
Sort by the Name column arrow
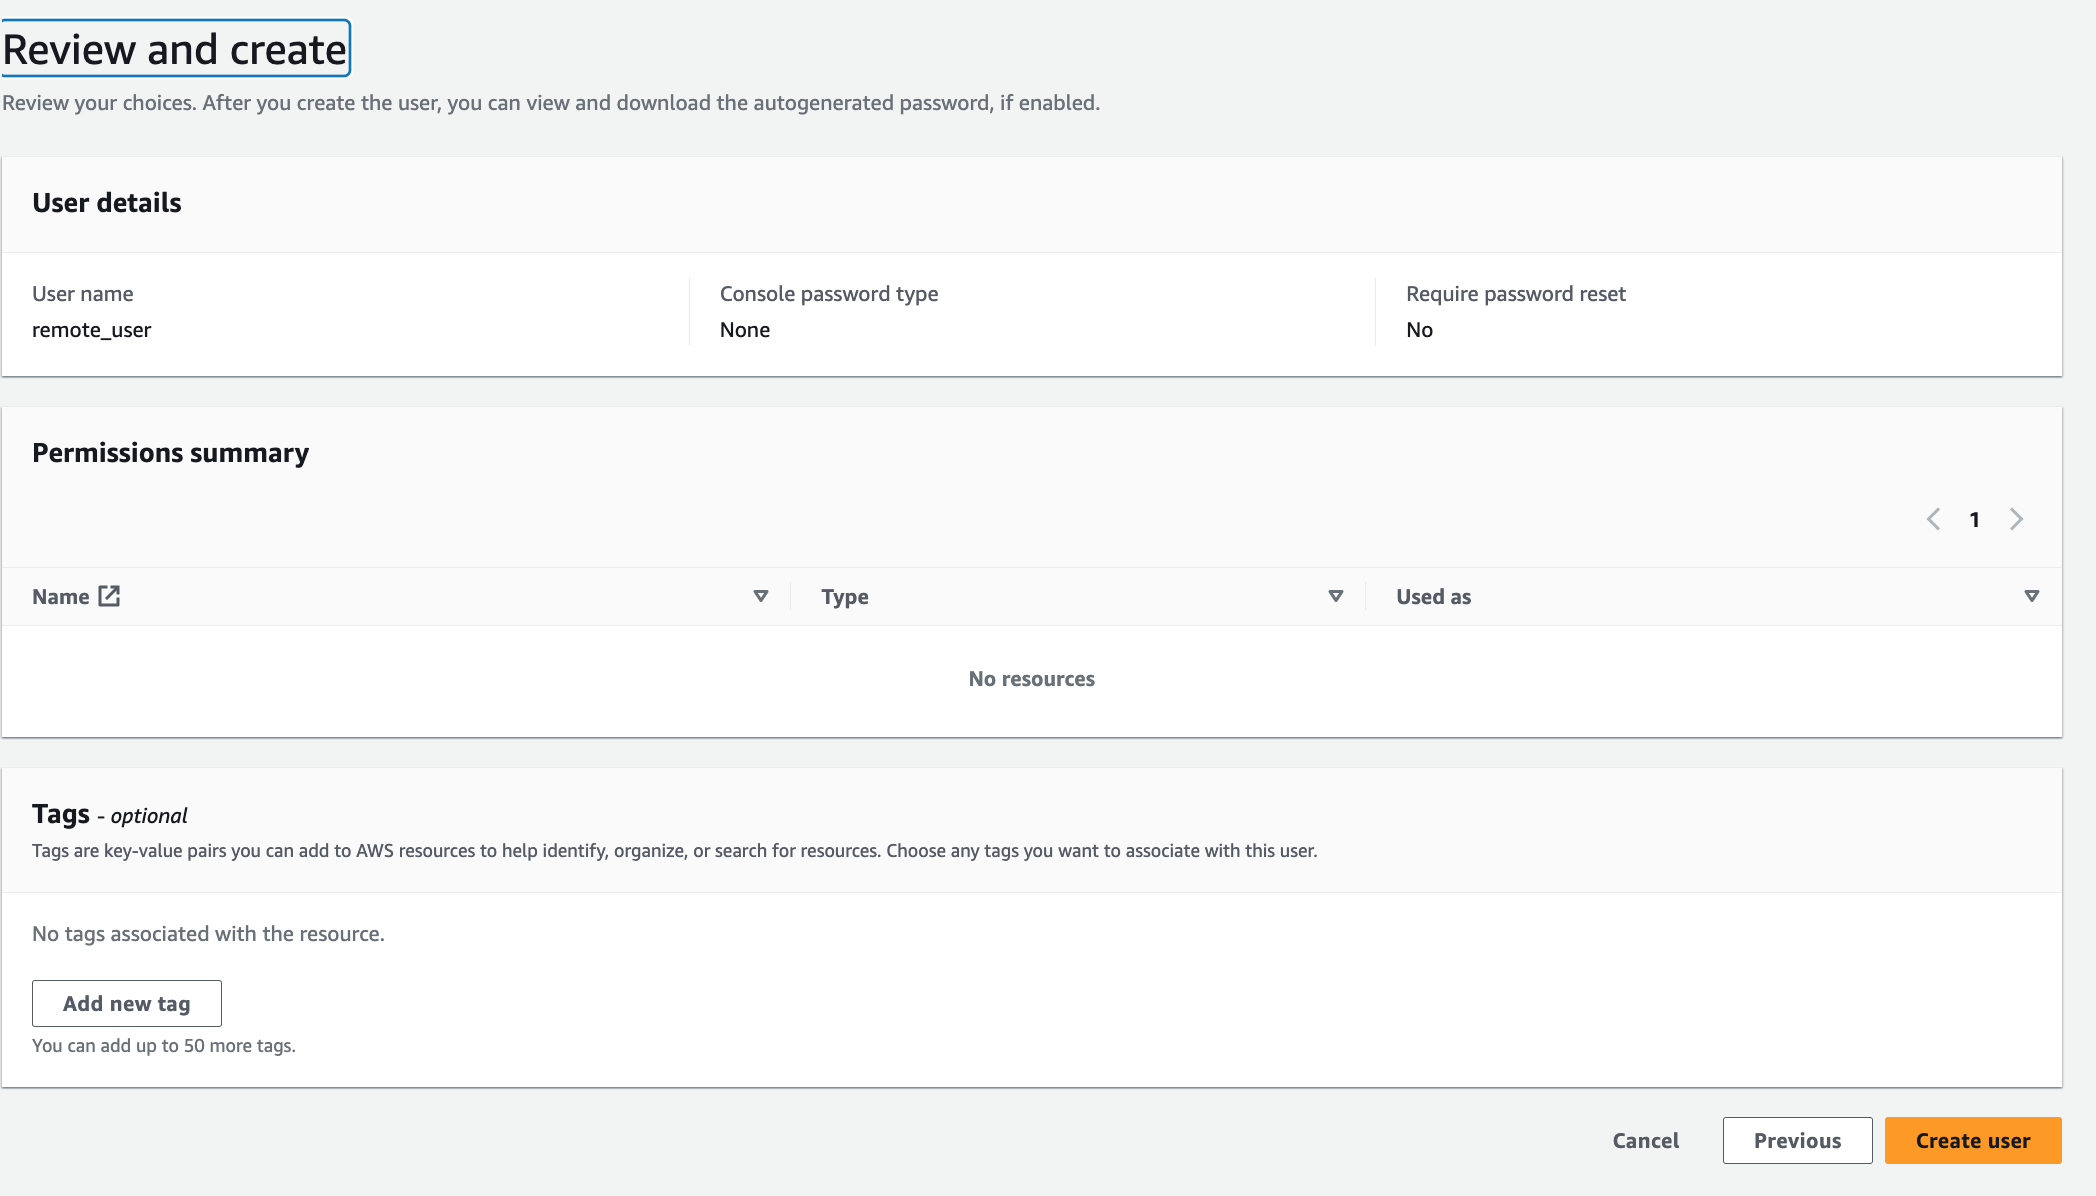[760, 596]
